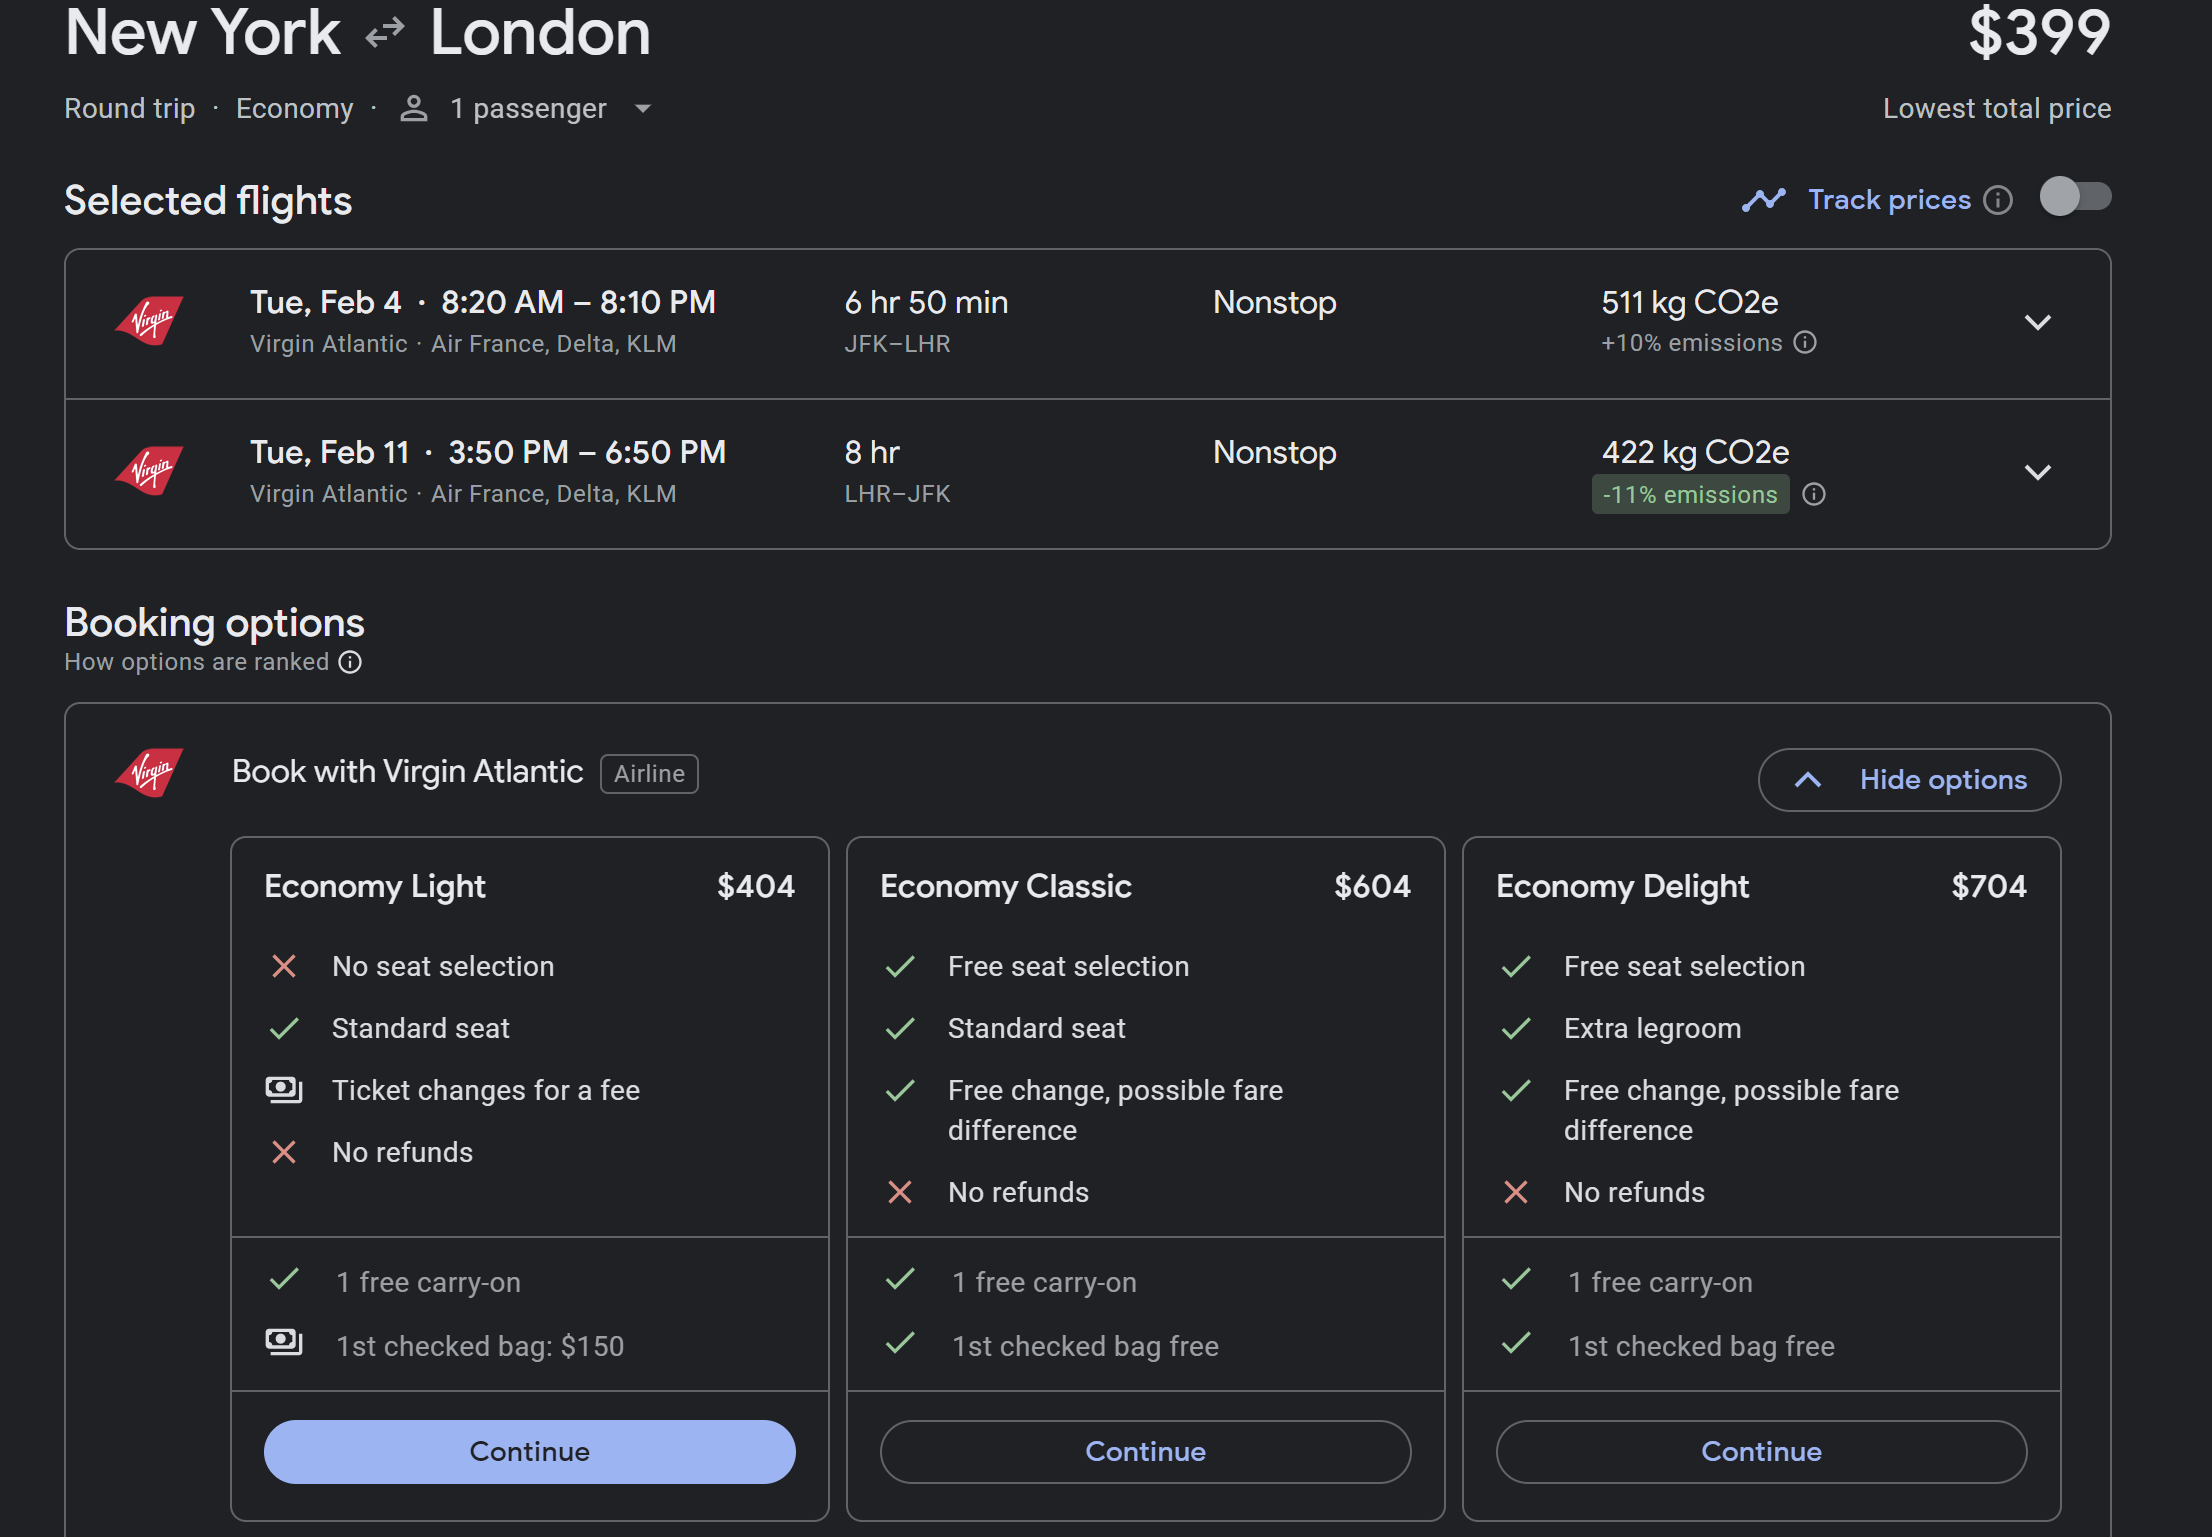Continue with Economy Delight $704 fare
The width and height of the screenshot is (2212, 1537).
point(1761,1451)
